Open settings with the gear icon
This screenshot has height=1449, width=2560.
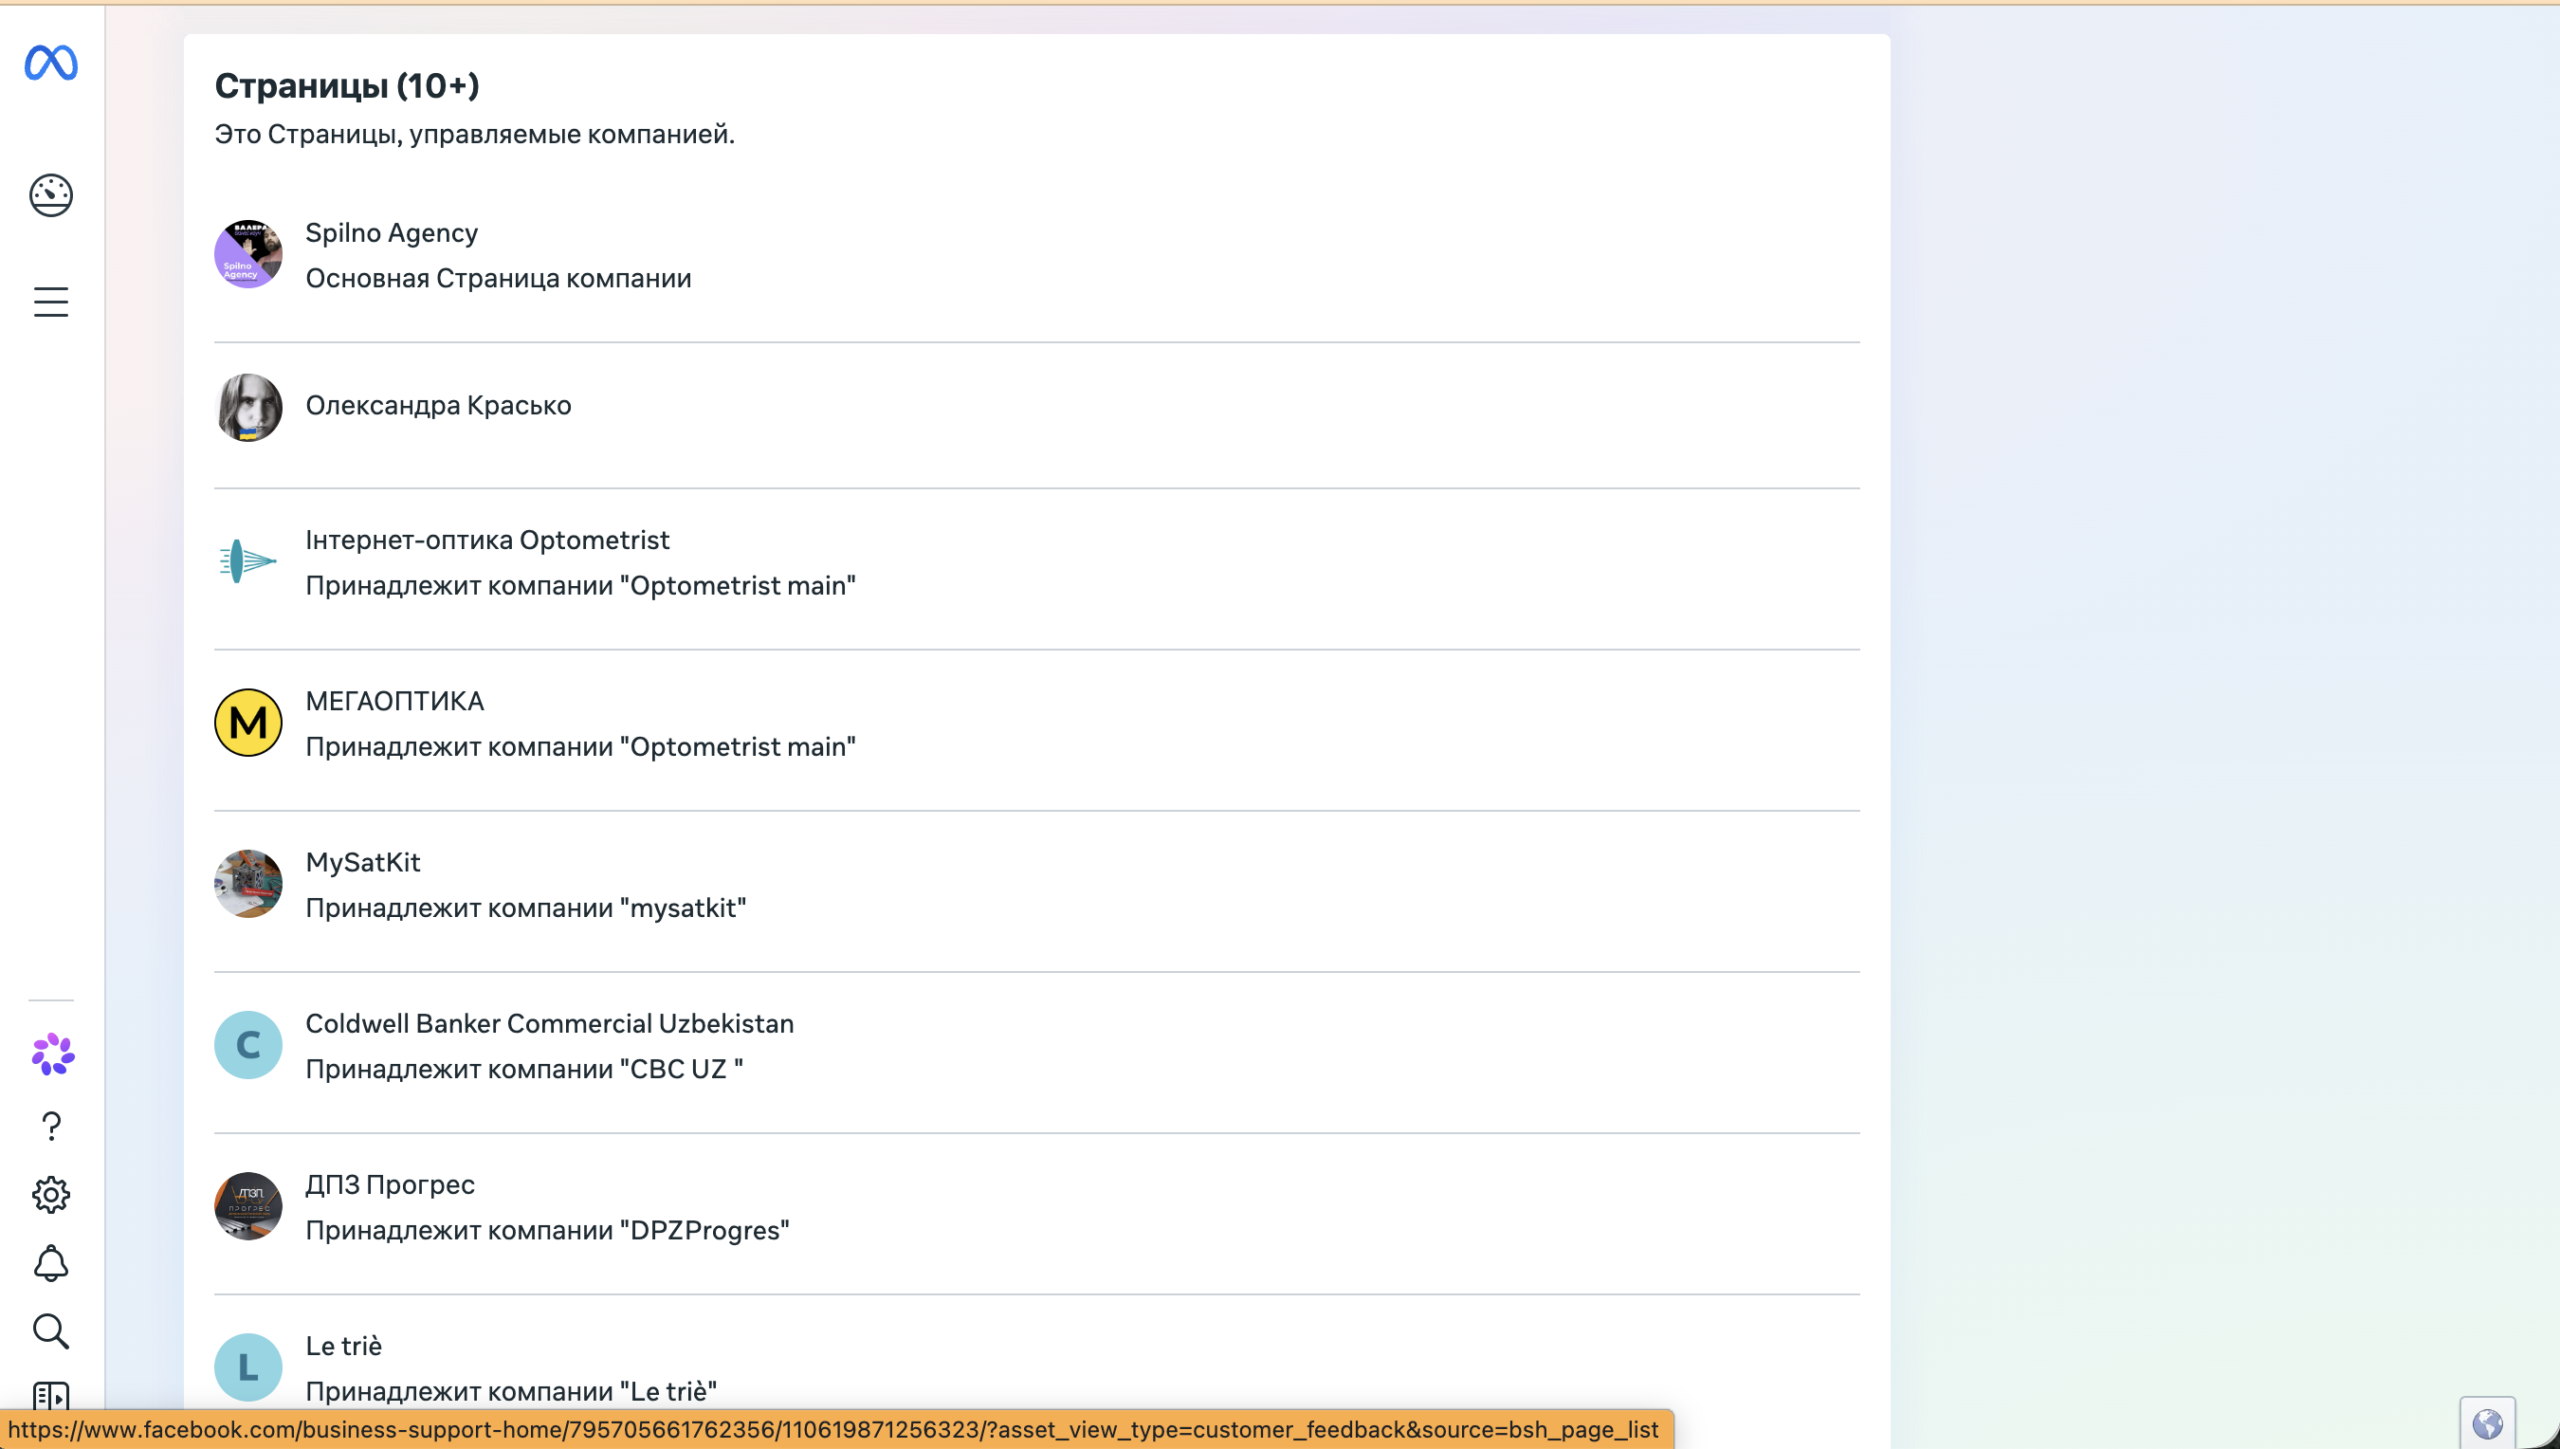[51, 1195]
